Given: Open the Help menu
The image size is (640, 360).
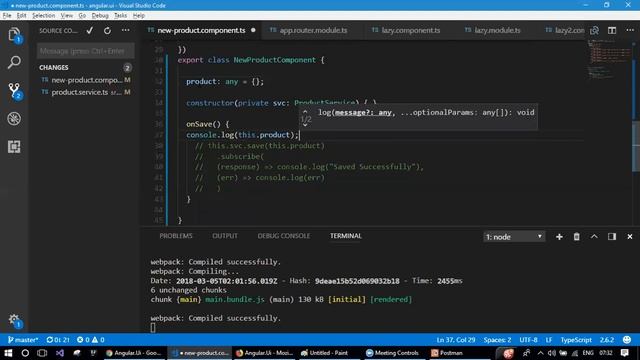Looking at the screenshot, I should 139,16.
